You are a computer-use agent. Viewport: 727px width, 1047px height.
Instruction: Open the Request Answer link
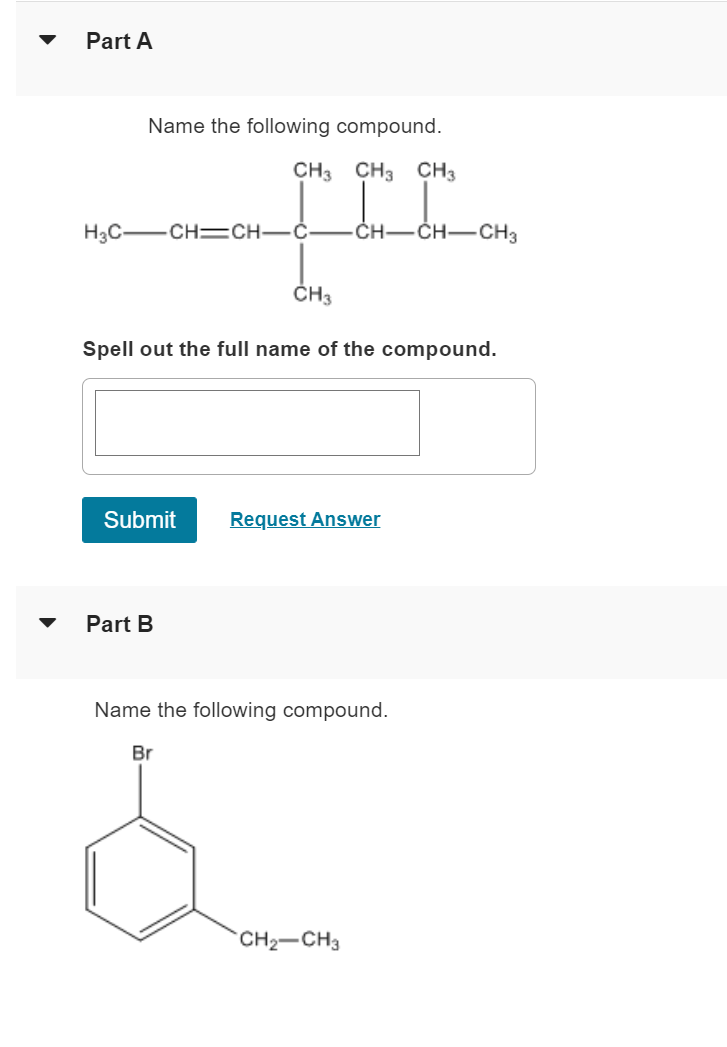pos(304,519)
